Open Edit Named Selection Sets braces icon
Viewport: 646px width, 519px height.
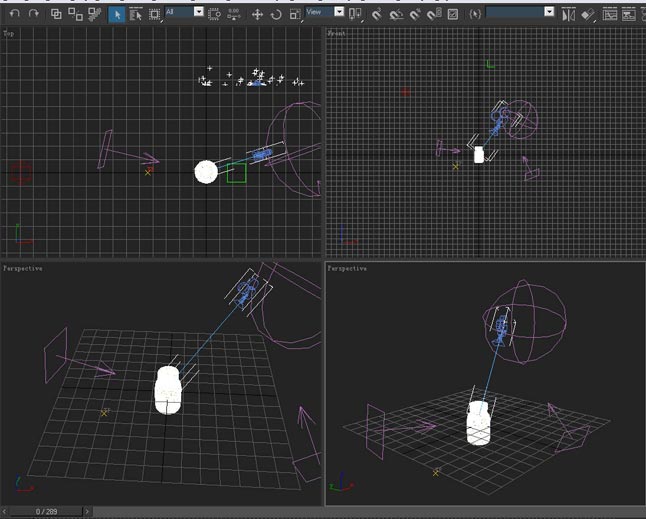coord(475,15)
